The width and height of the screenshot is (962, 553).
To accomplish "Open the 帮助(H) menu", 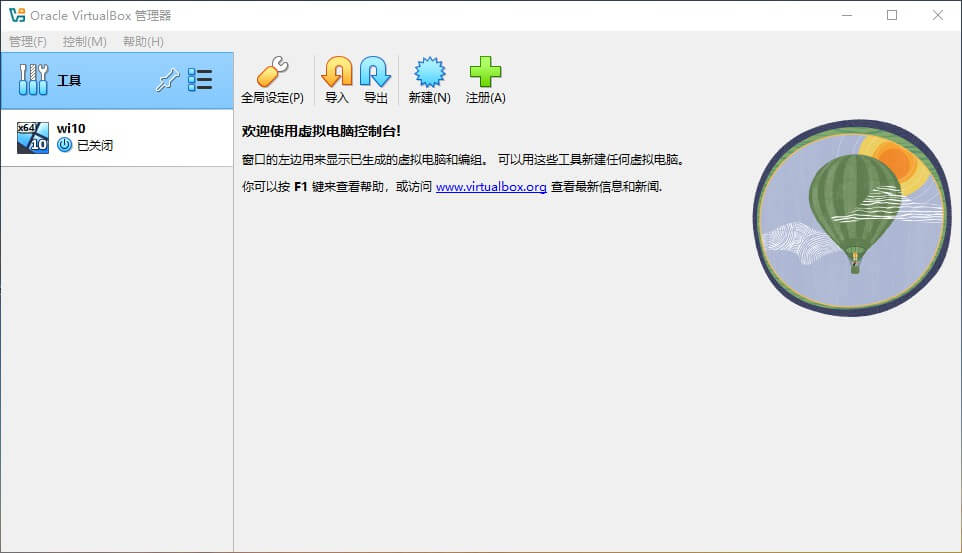I will pos(143,42).
